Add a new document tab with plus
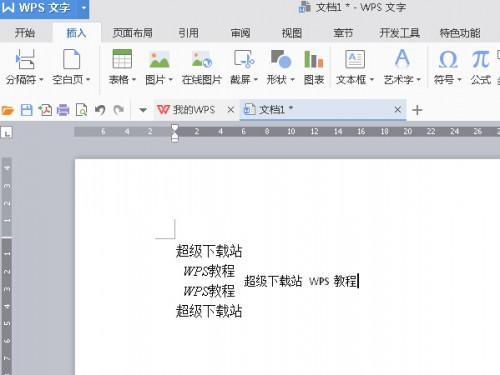 [x=417, y=110]
